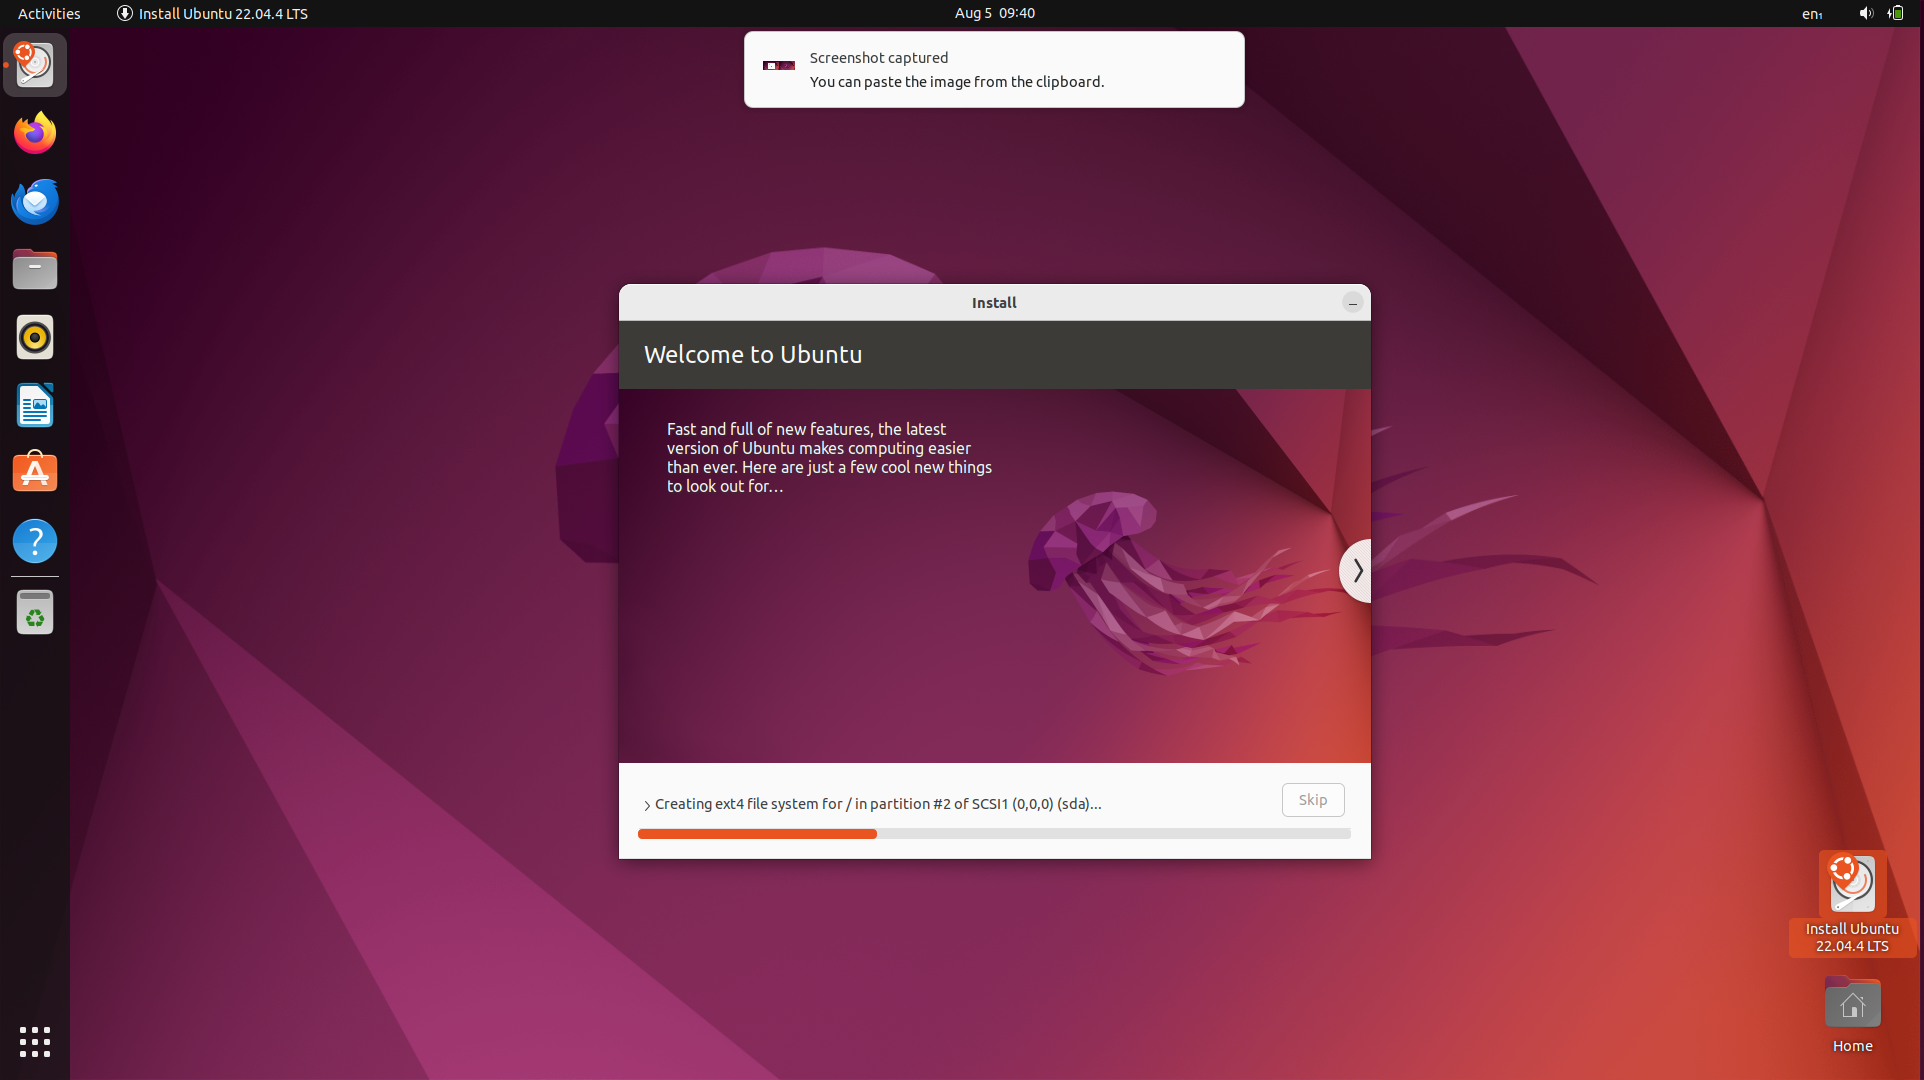1924x1080 pixels.
Task: Click the slideshow text Fast and full of new features
Action: pyautogui.click(x=829, y=457)
